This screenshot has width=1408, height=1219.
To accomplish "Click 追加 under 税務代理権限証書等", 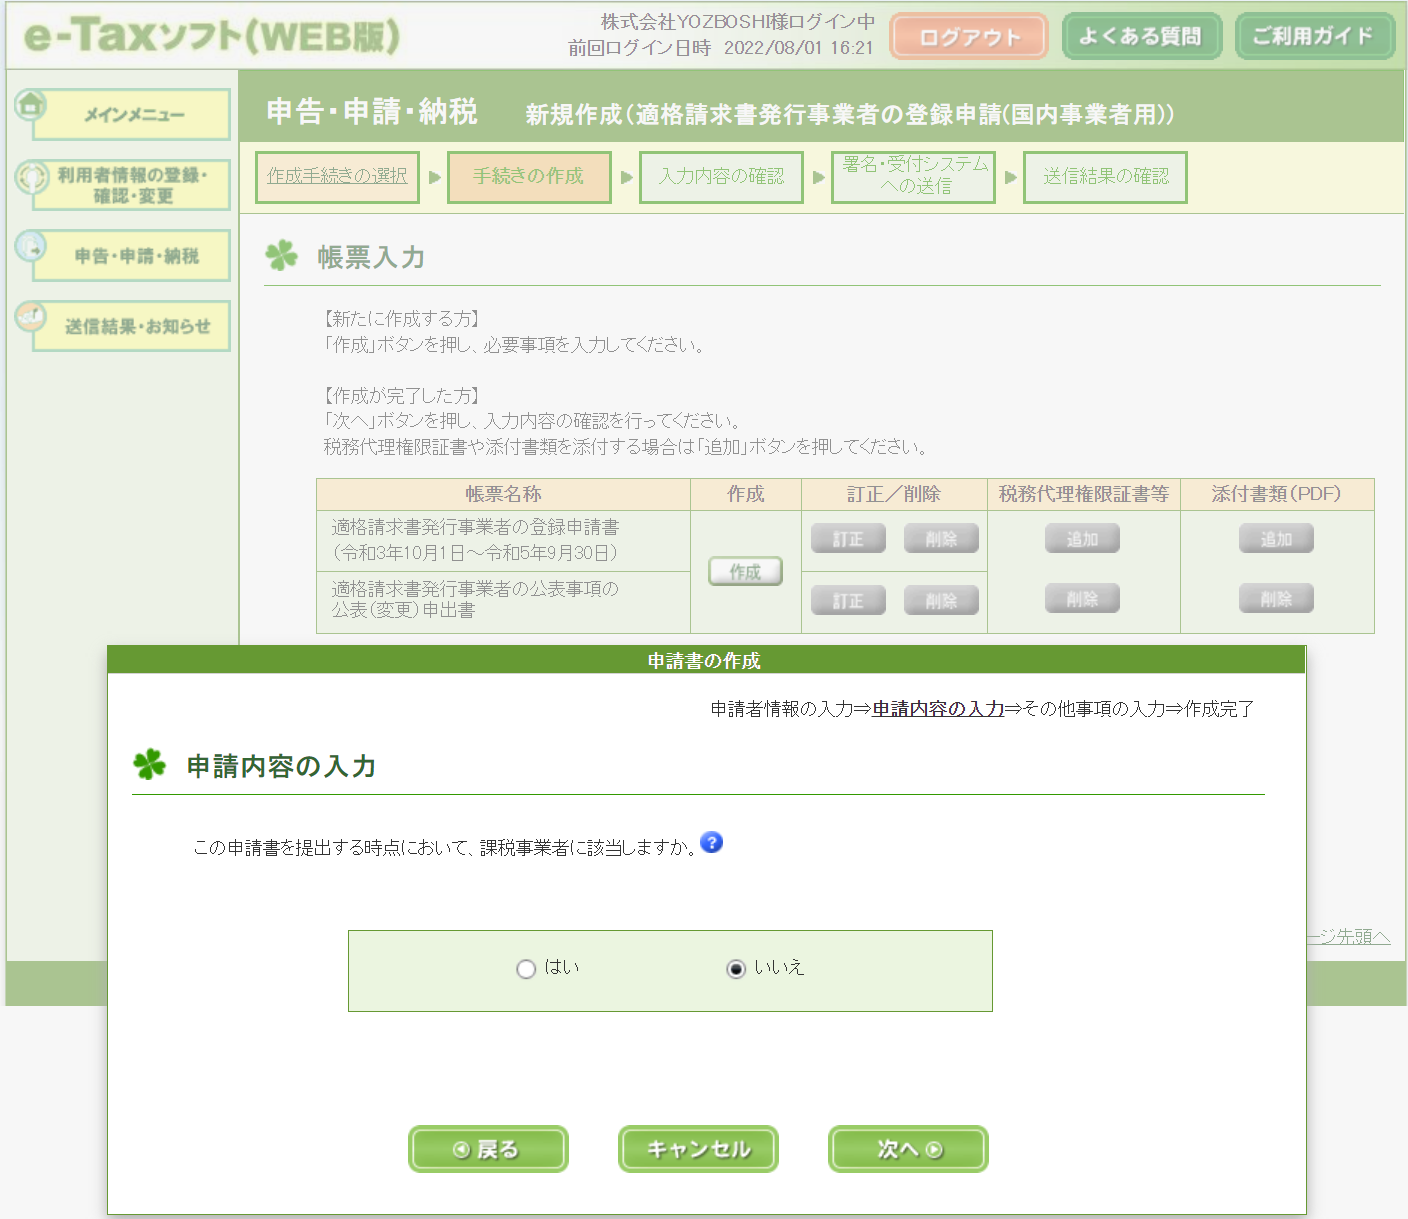I will 1082,539.
